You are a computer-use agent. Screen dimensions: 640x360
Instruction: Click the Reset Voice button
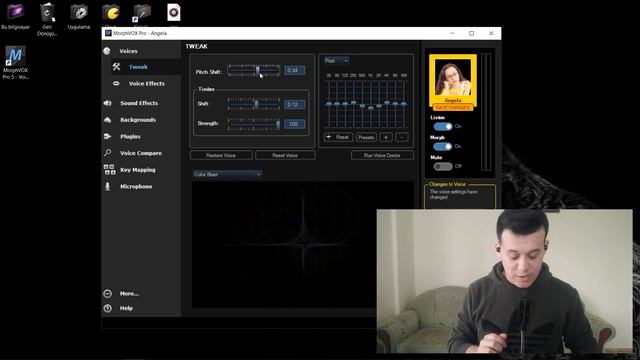[x=285, y=155]
